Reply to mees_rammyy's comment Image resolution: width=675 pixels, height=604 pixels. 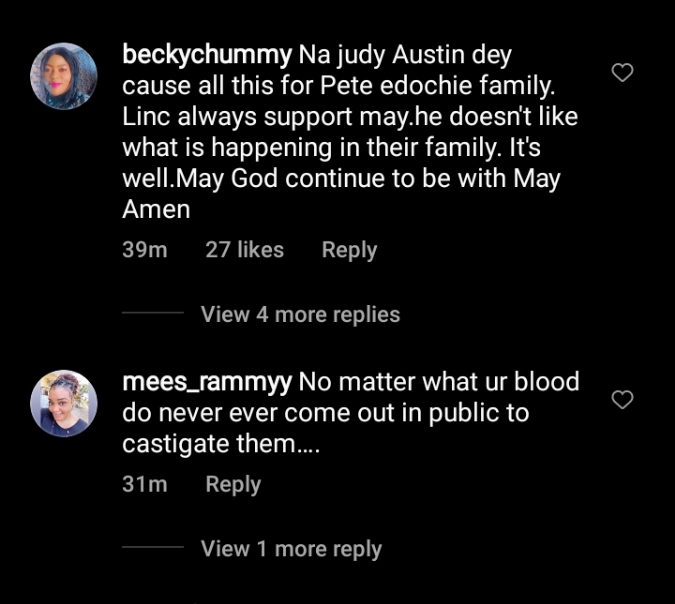tap(233, 484)
